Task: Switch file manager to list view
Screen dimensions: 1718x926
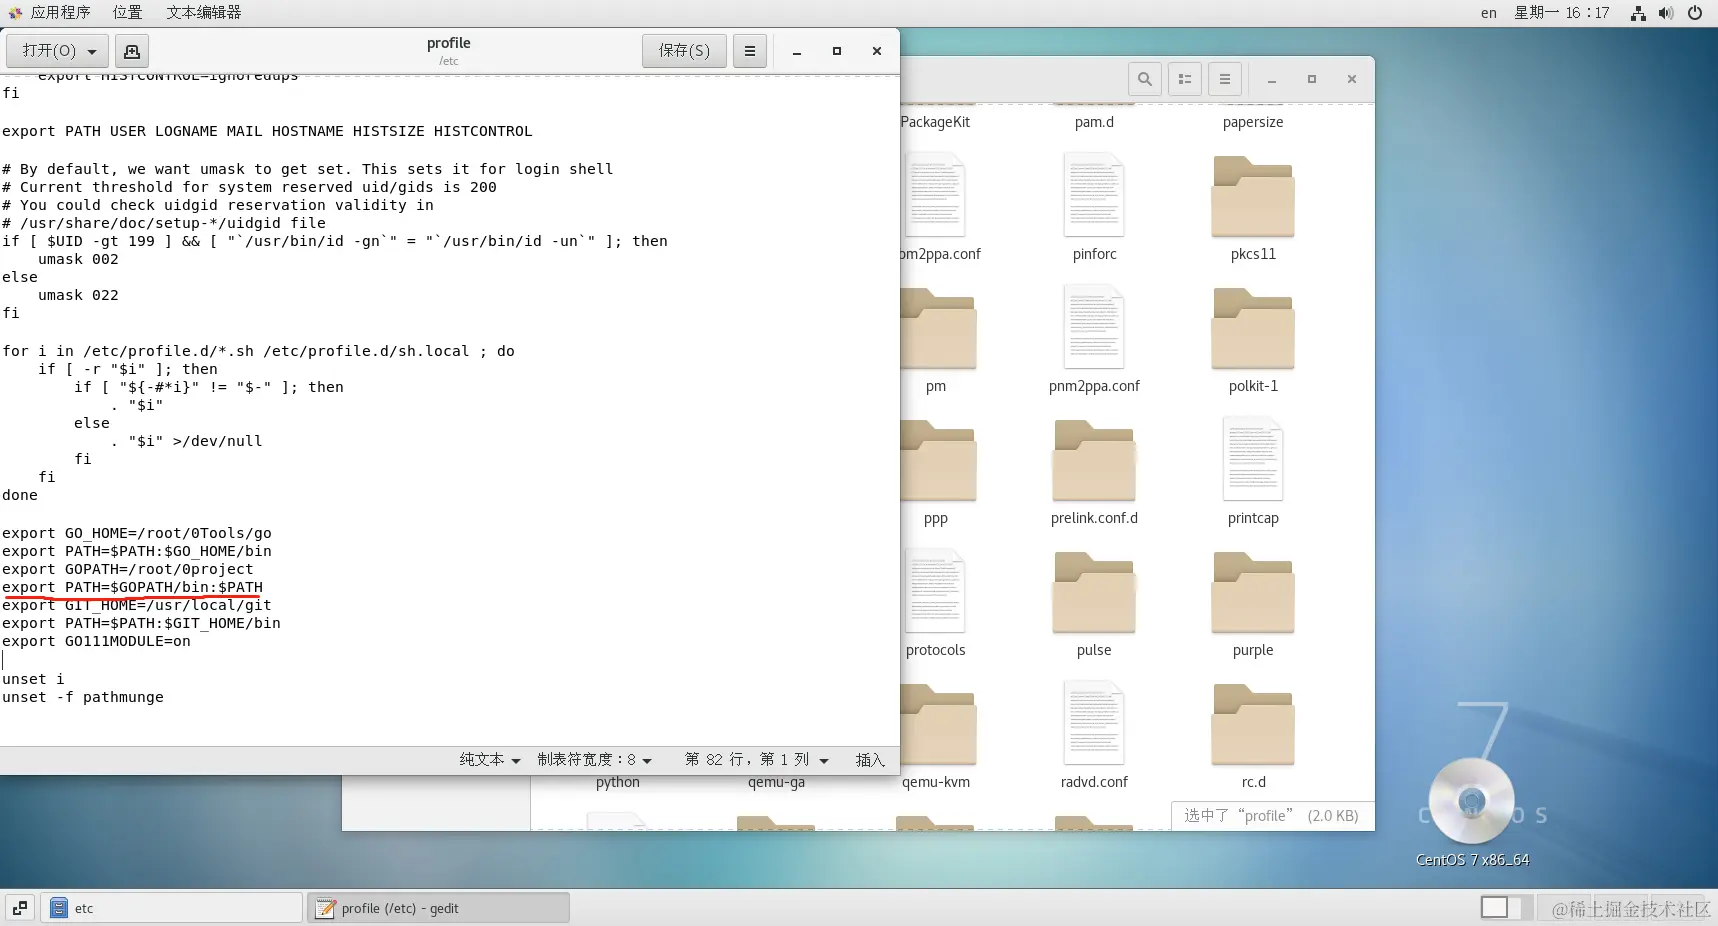Action: tap(1185, 79)
